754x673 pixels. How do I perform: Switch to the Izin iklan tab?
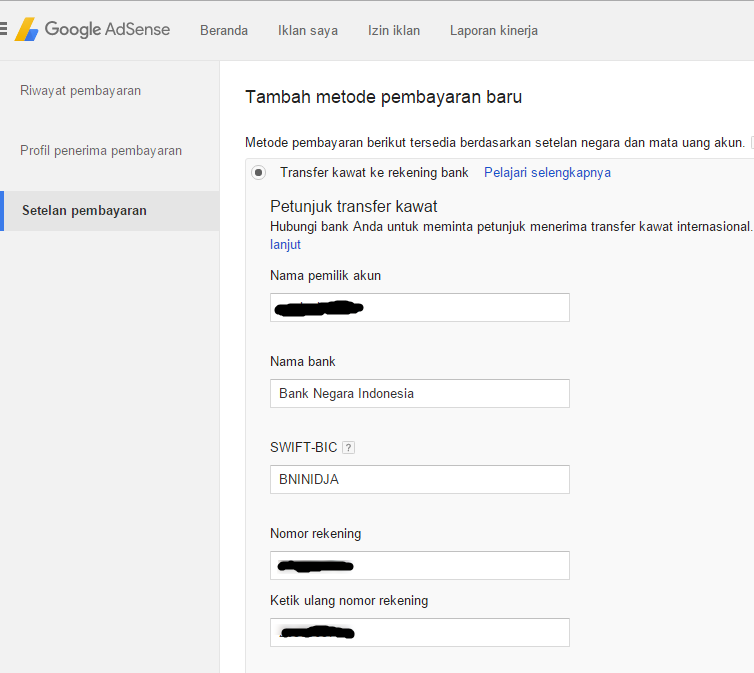[x=394, y=31]
